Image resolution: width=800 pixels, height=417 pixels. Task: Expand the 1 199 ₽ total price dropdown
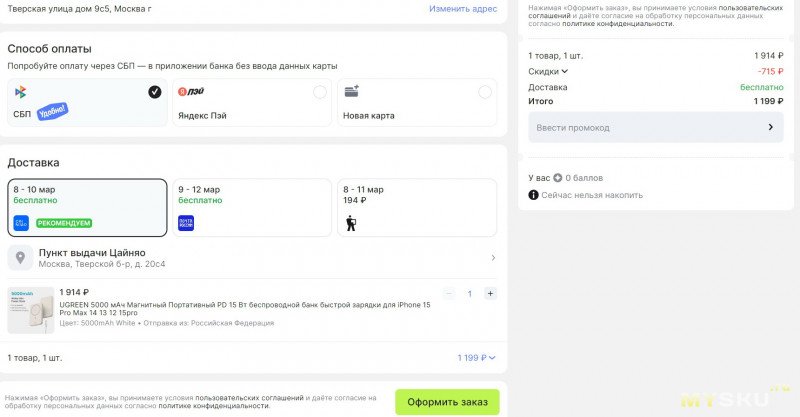click(x=476, y=357)
